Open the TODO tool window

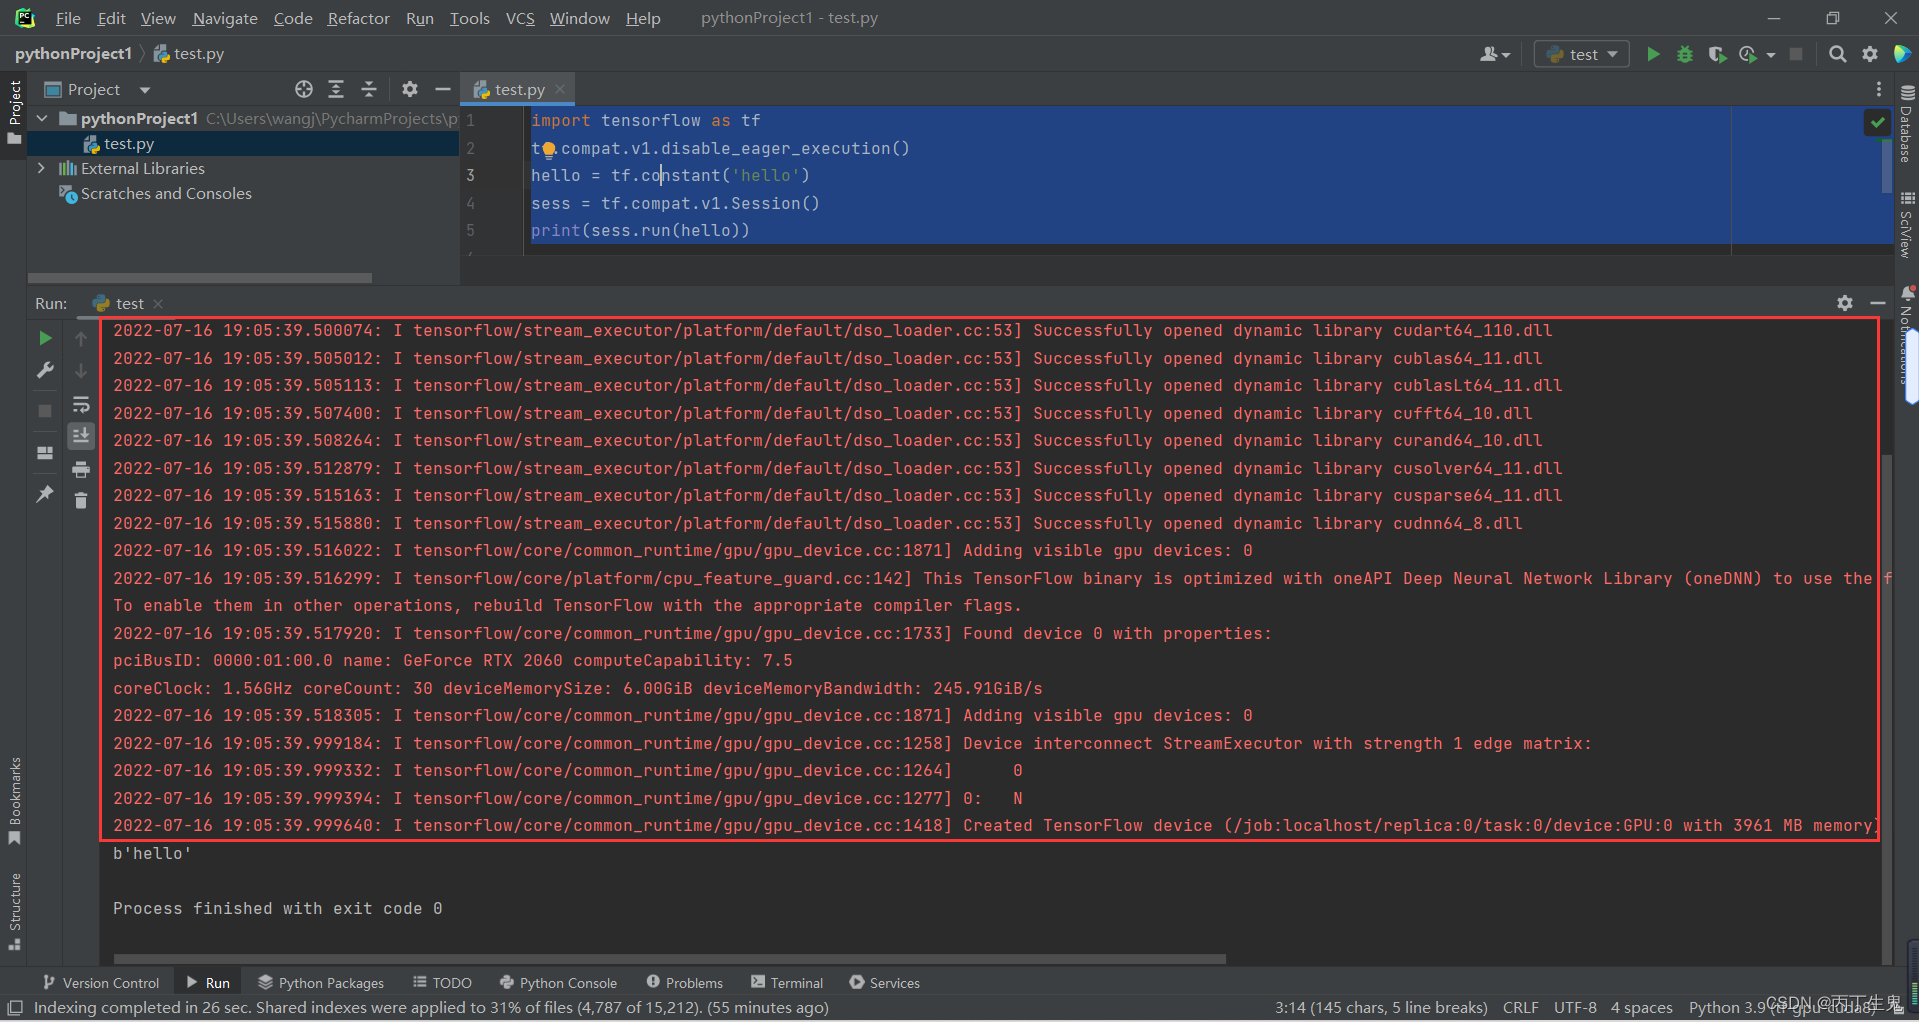click(x=442, y=983)
